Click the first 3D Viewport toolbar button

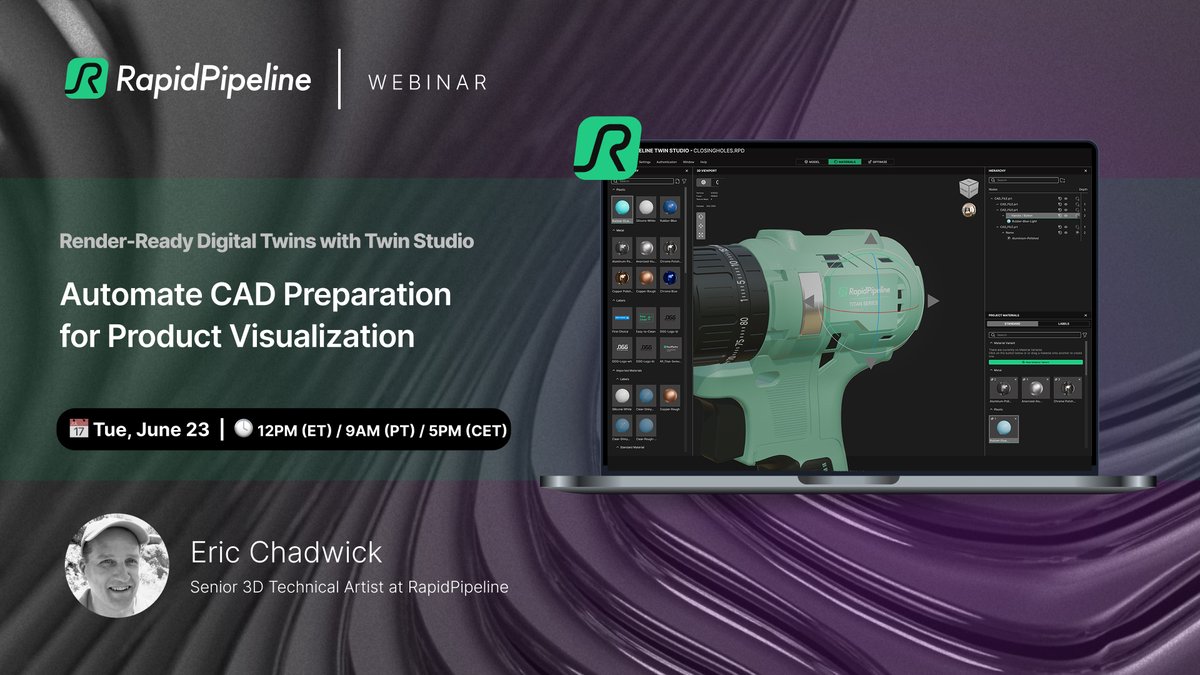coord(703,182)
